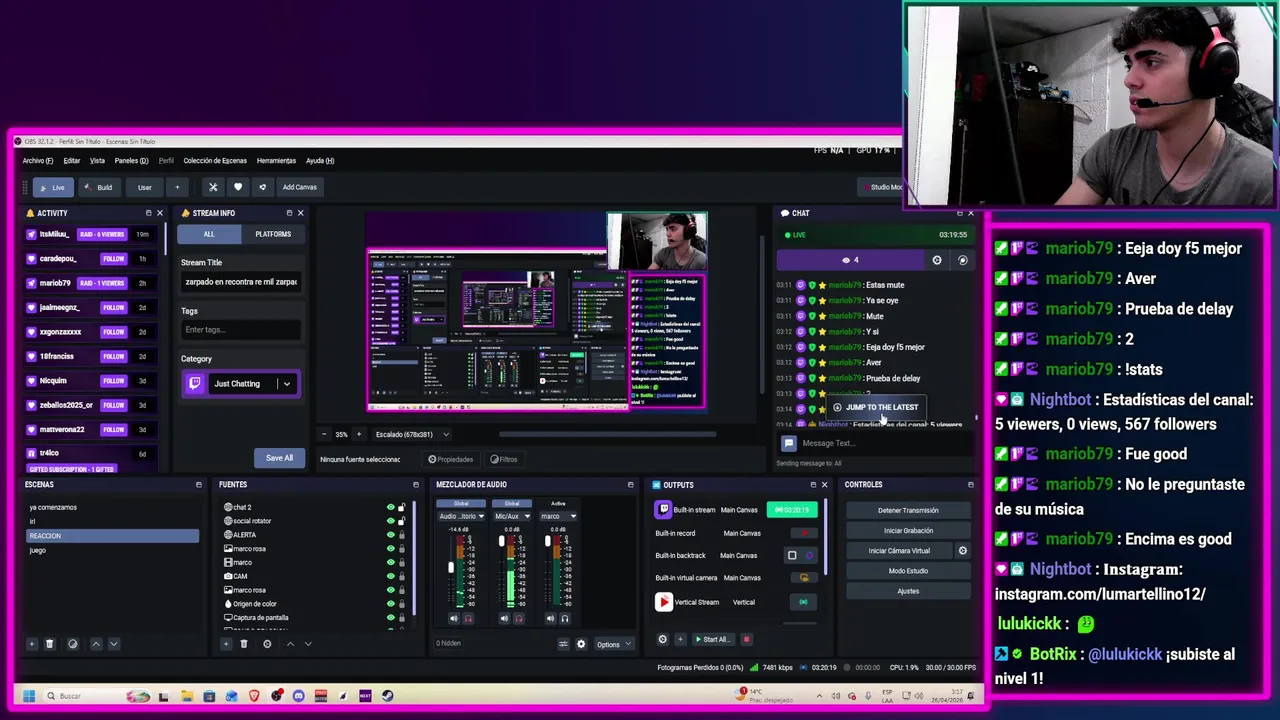
Task: Open source properties gear in Fuentes
Action: point(267,644)
